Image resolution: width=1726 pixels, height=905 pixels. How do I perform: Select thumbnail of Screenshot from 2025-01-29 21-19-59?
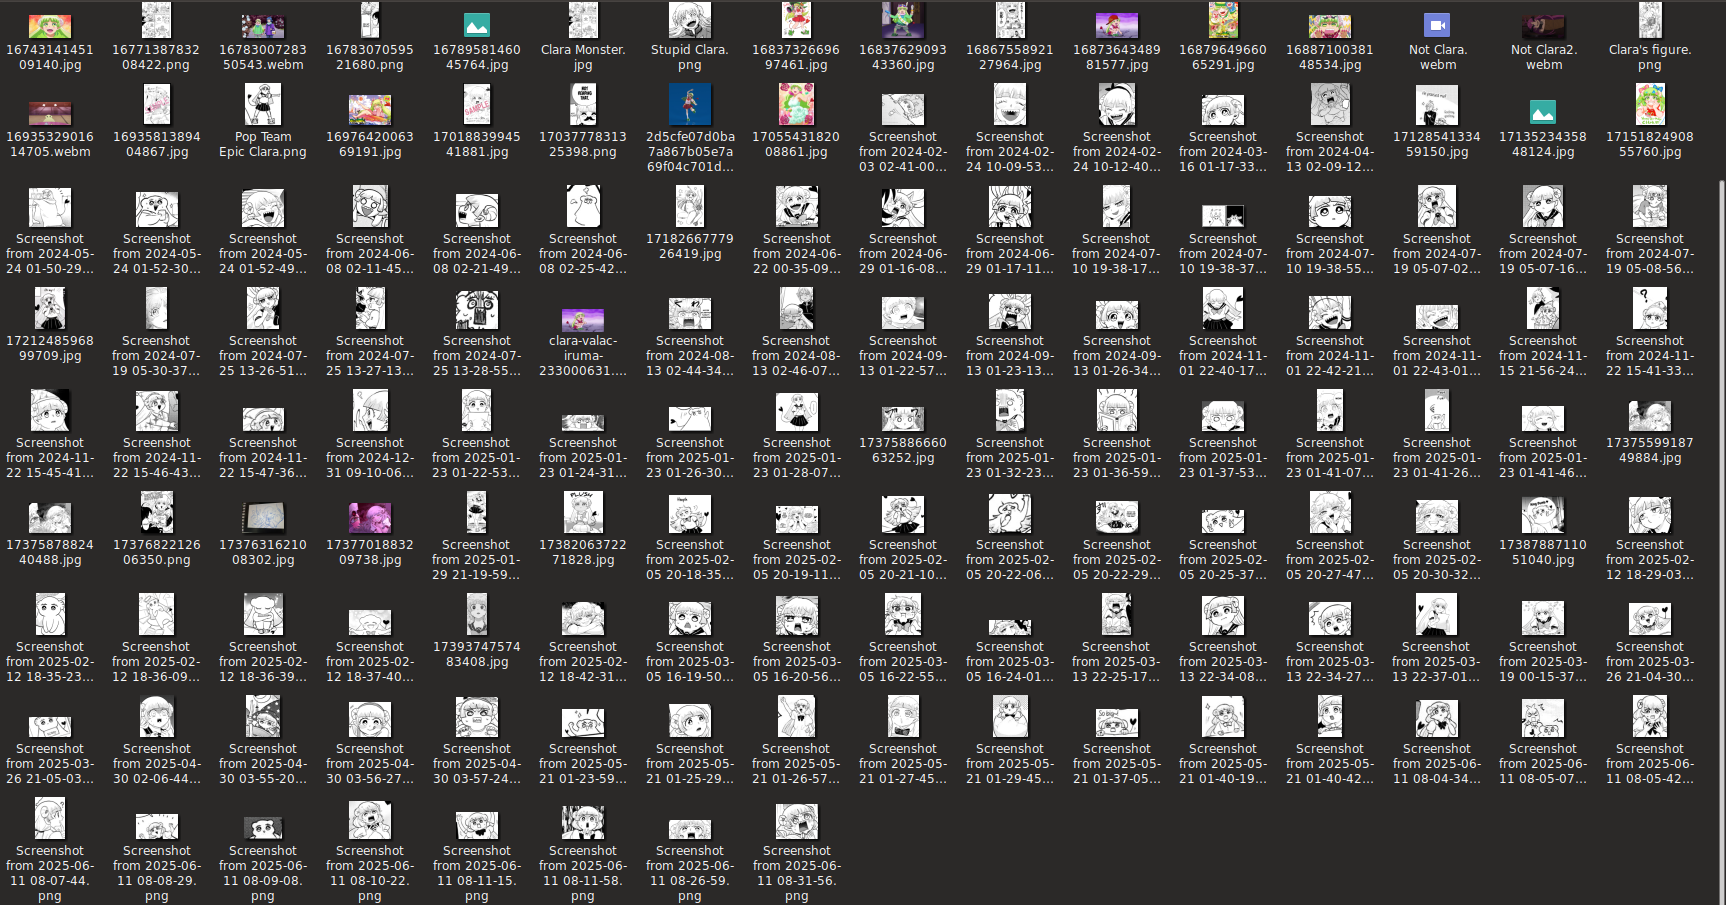pyautogui.click(x=477, y=512)
